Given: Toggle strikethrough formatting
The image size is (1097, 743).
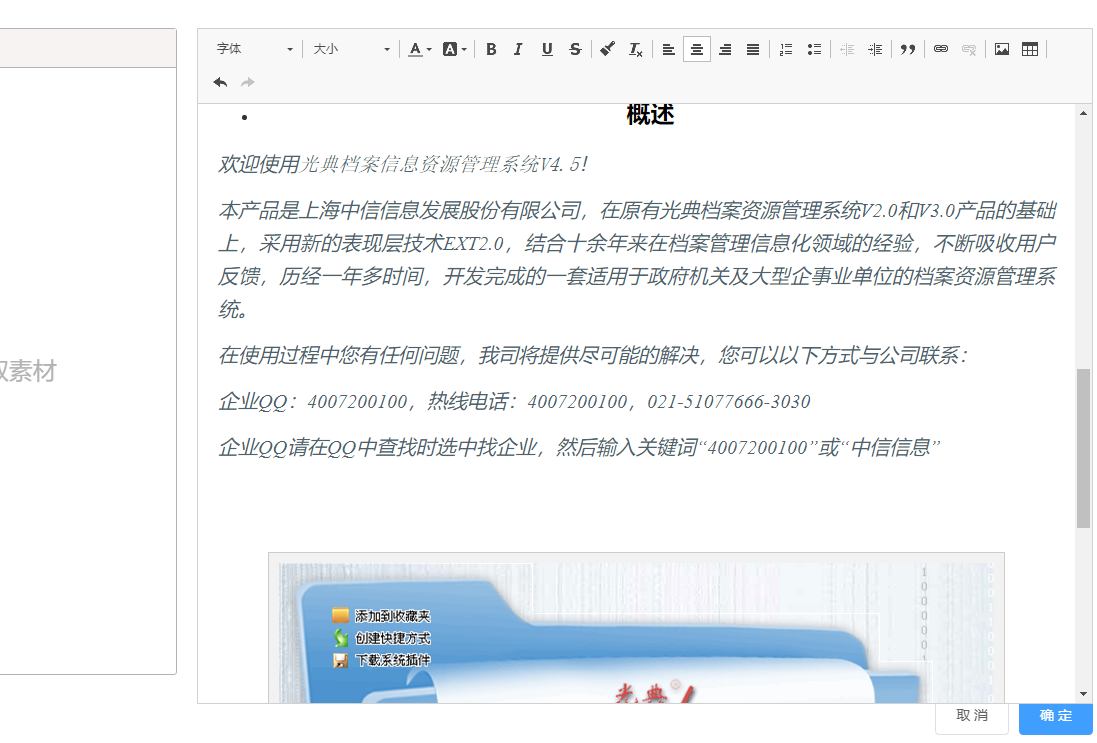Looking at the screenshot, I should click(575, 49).
